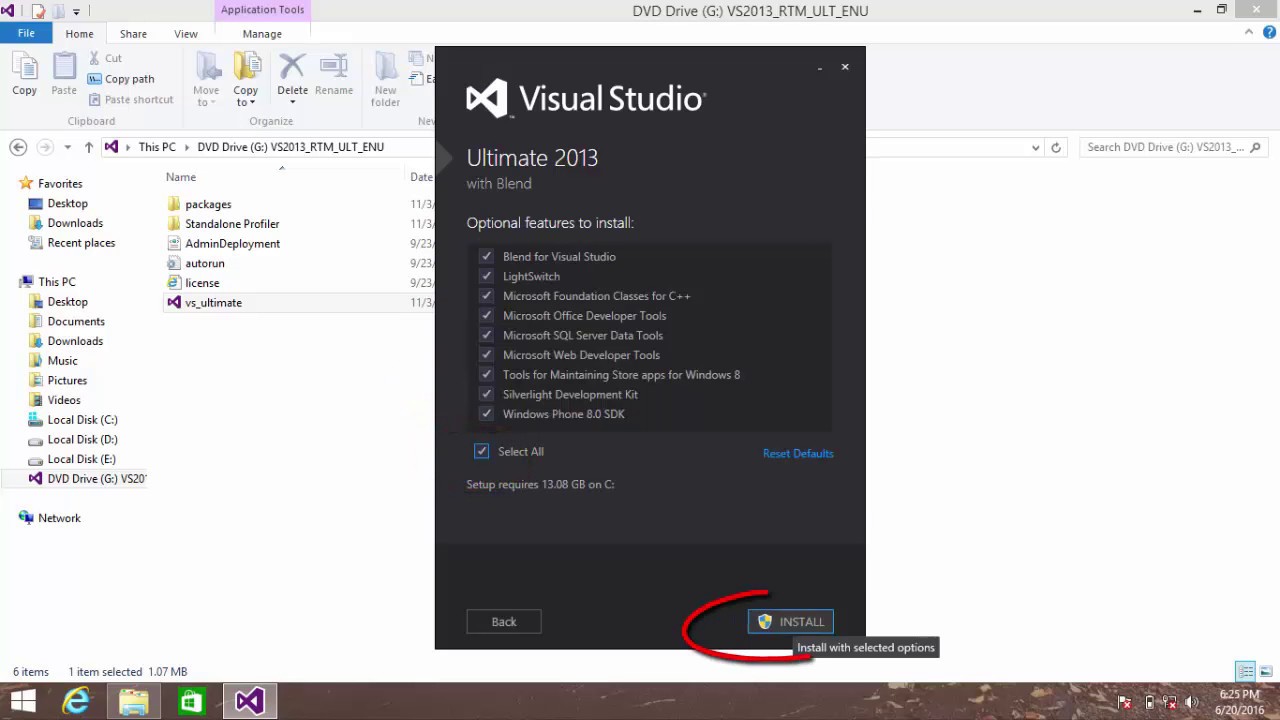
Task: Select the AdminDeployment file
Action: pyautogui.click(x=232, y=243)
